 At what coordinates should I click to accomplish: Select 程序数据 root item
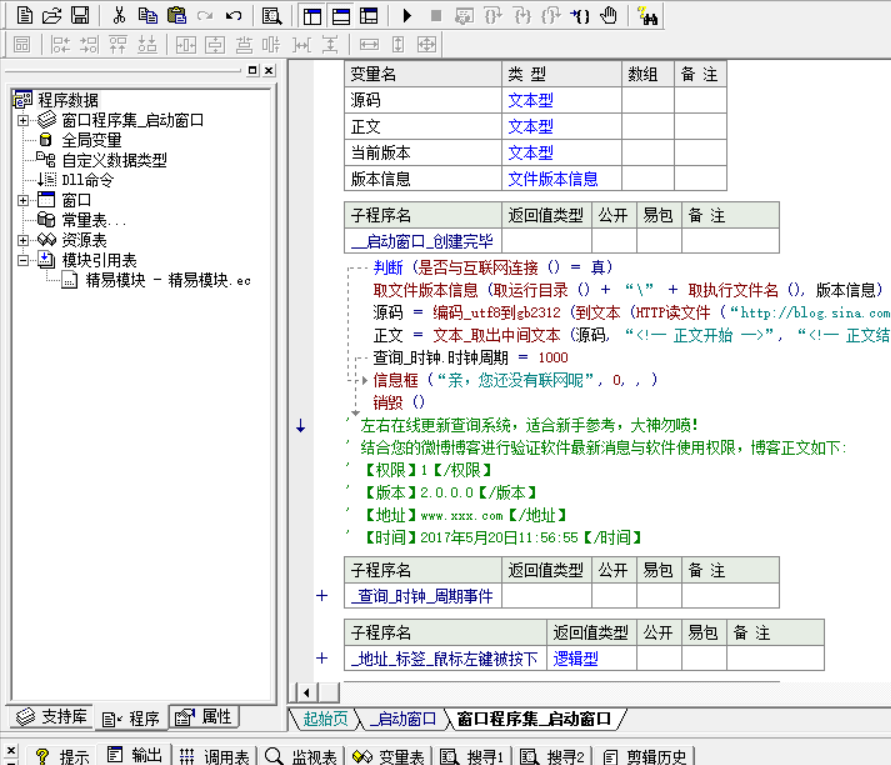tap(68, 100)
